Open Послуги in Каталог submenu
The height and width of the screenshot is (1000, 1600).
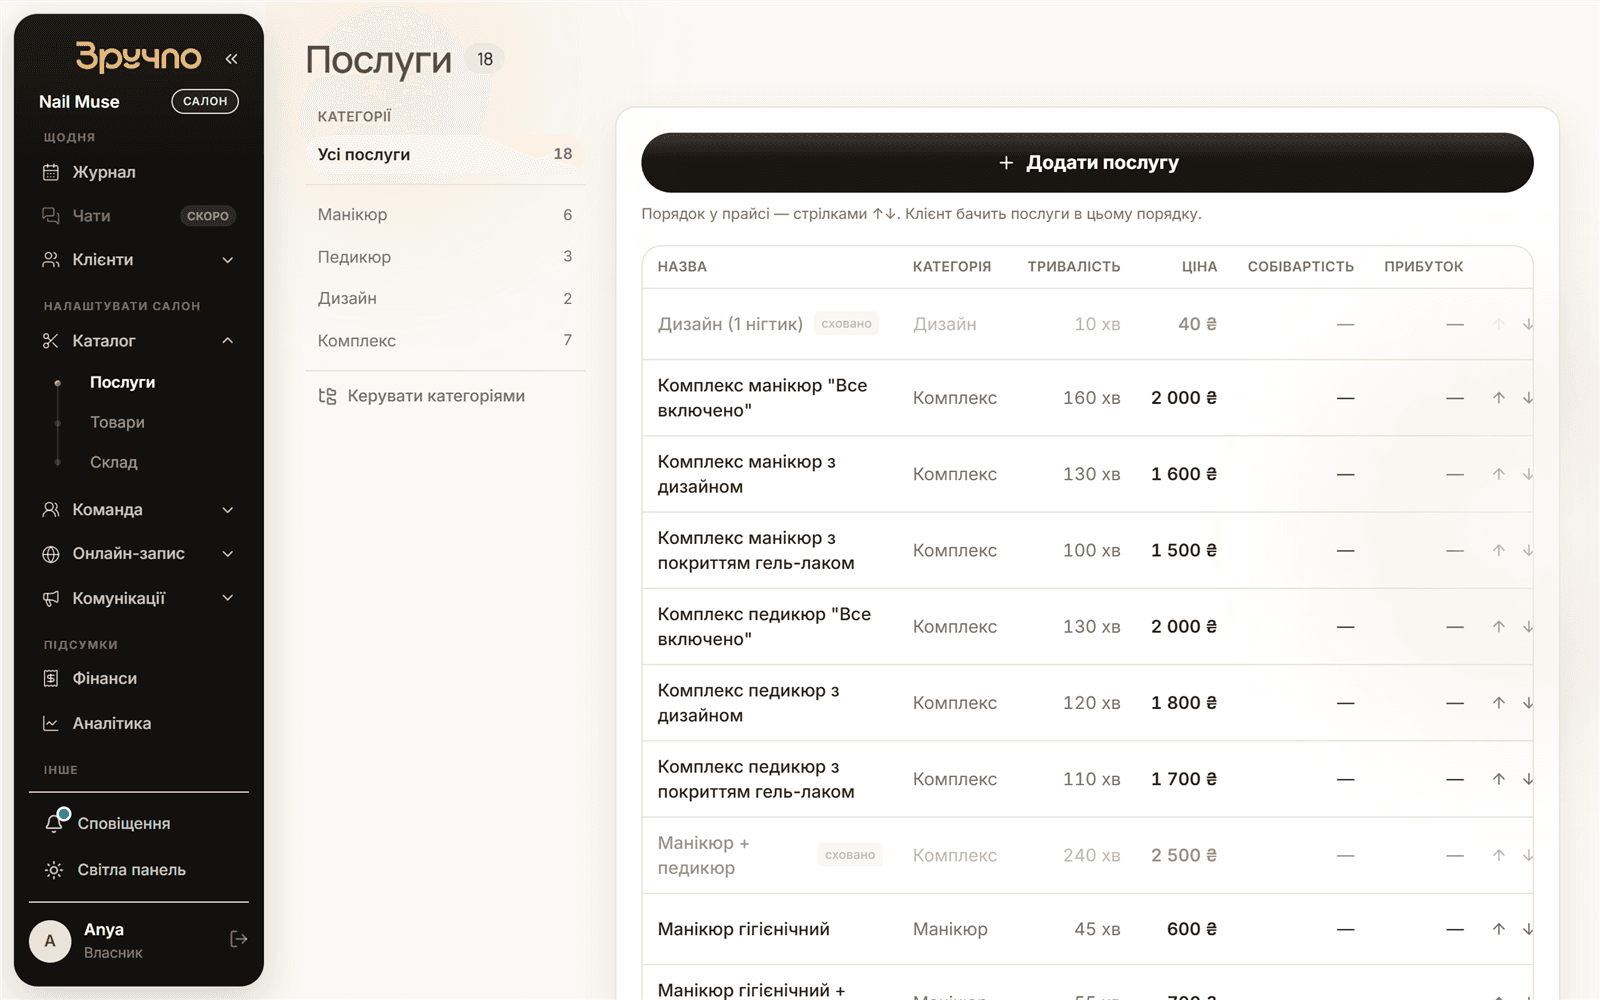[122, 382]
